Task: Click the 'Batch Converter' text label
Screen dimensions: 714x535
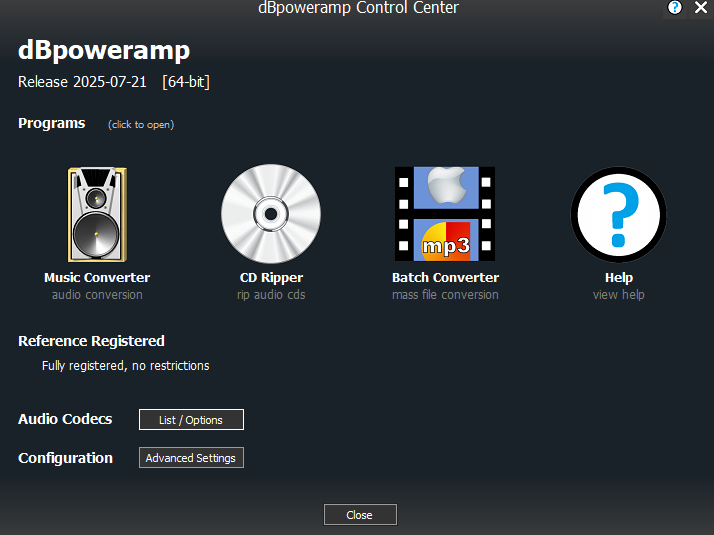Action: 445,278
